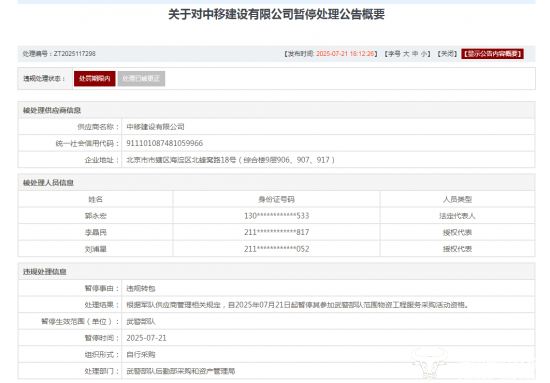Click the ID number ending in 533
Screen dimensions: 550x383
pos(276,216)
